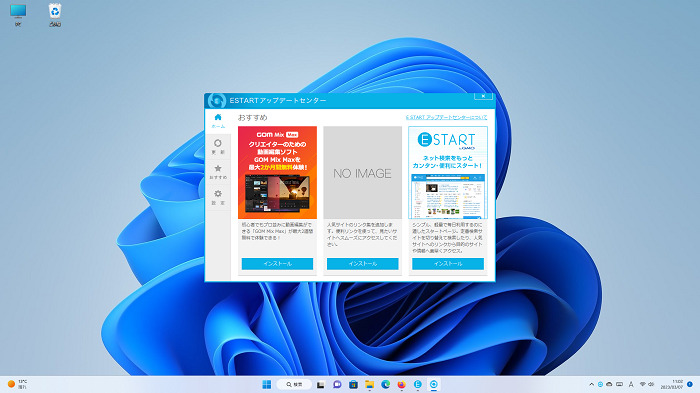This screenshot has width=700, height=393.
Task: Open the volume speaker tray icon
Action: pyautogui.click(x=651, y=385)
